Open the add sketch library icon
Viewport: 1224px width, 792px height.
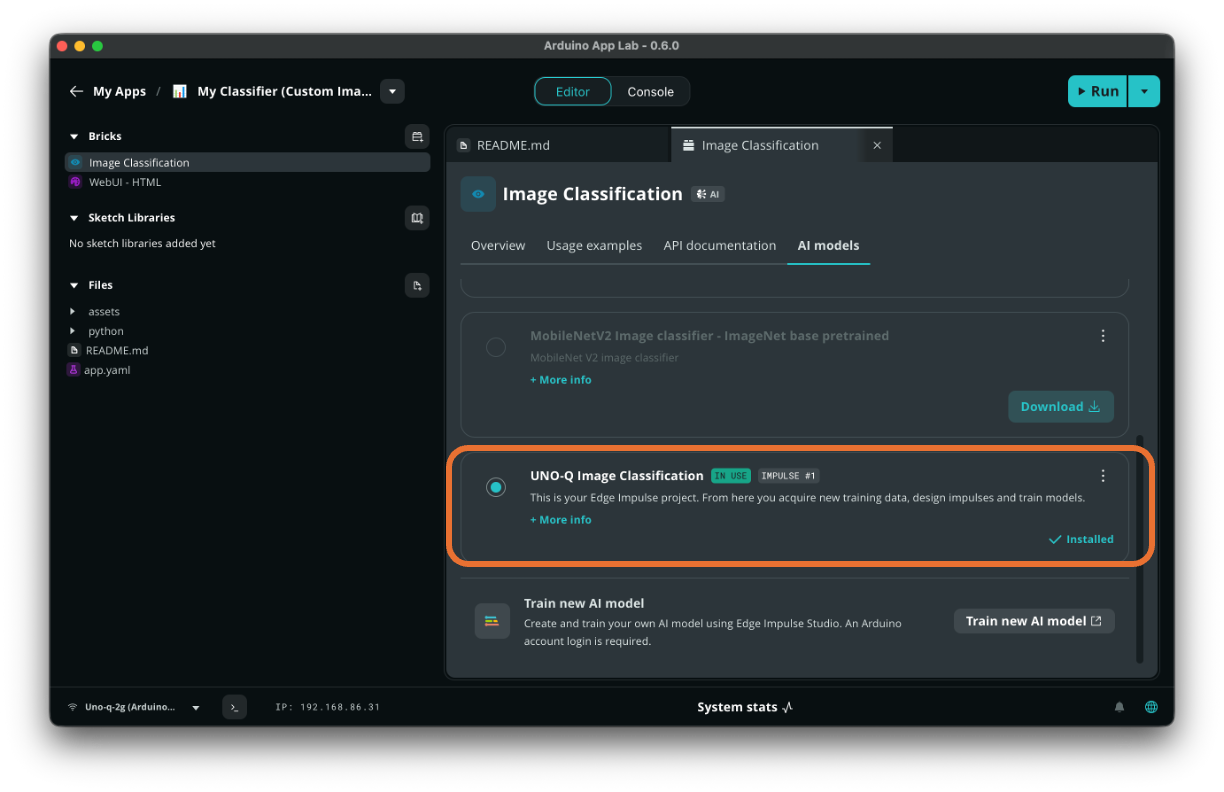click(x=417, y=217)
